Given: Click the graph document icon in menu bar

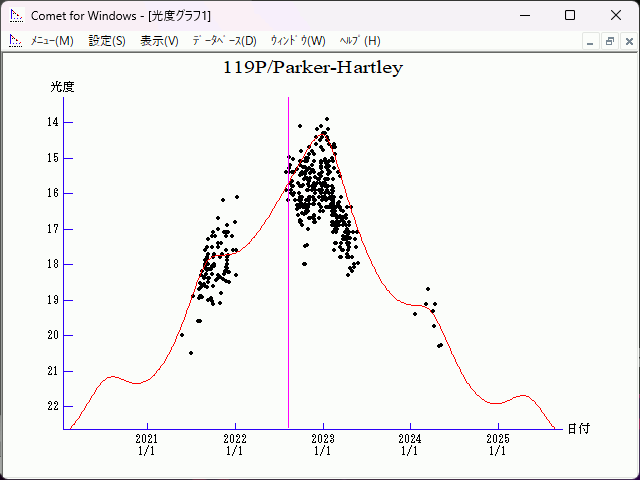Looking at the screenshot, I should tap(15, 41).
